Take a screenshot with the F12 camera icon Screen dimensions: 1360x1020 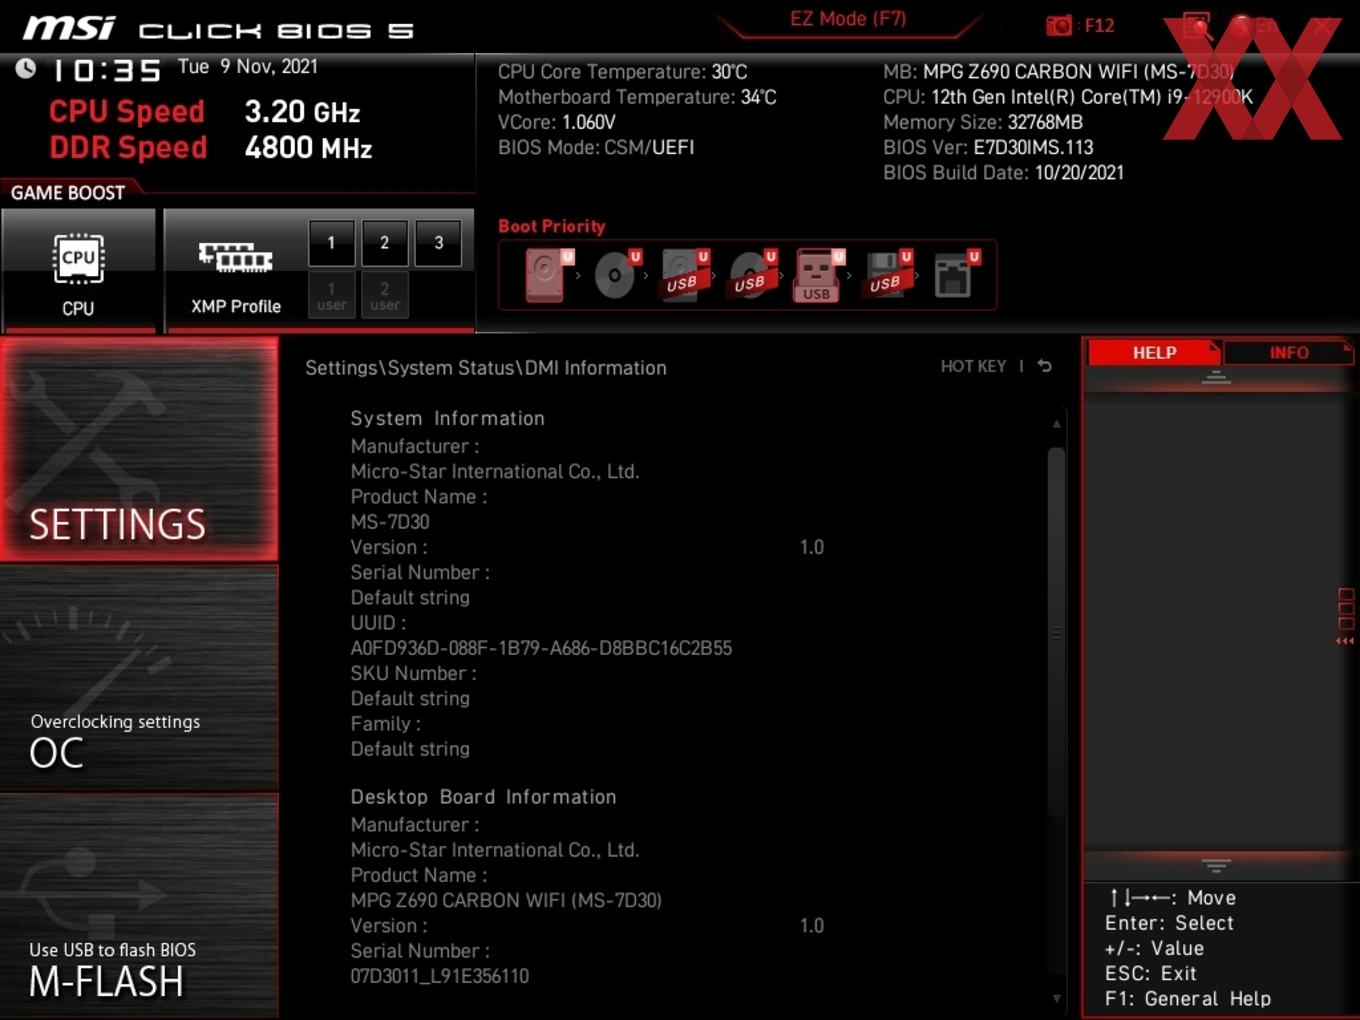tap(1059, 26)
